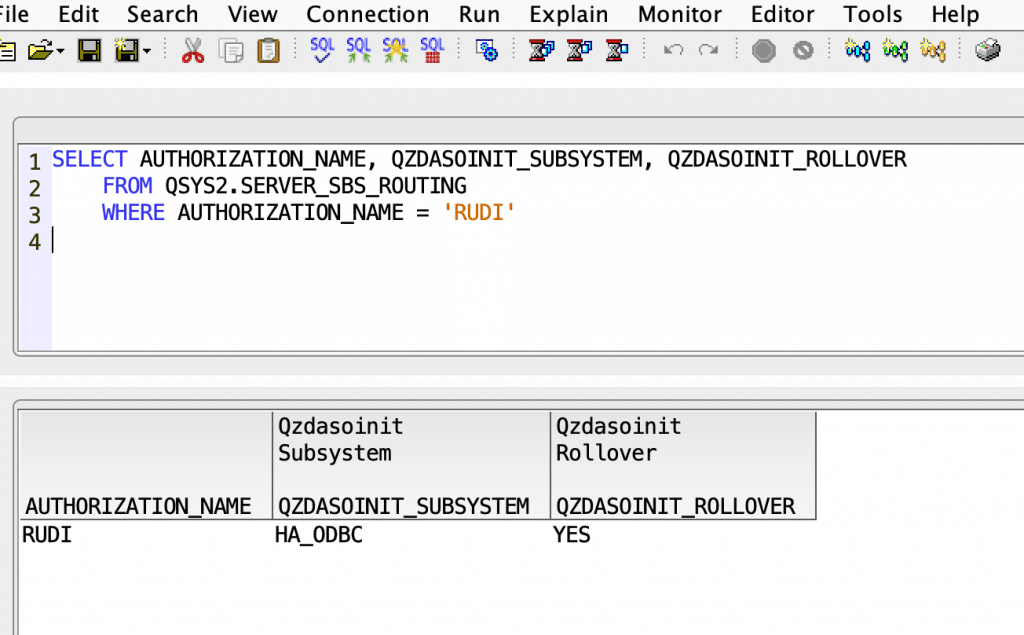The image size is (1024, 635).
Task: Click the Print icon in toolbar
Action: pos(988,51)
